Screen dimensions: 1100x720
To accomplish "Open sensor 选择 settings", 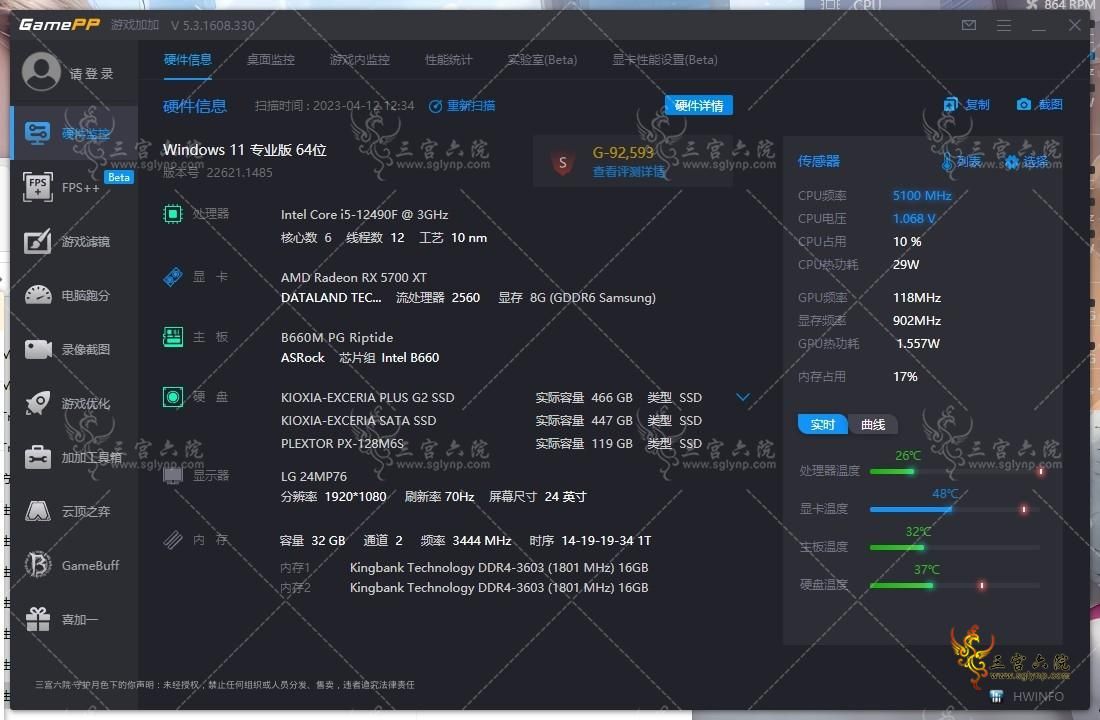I will tap(1026, 162).
